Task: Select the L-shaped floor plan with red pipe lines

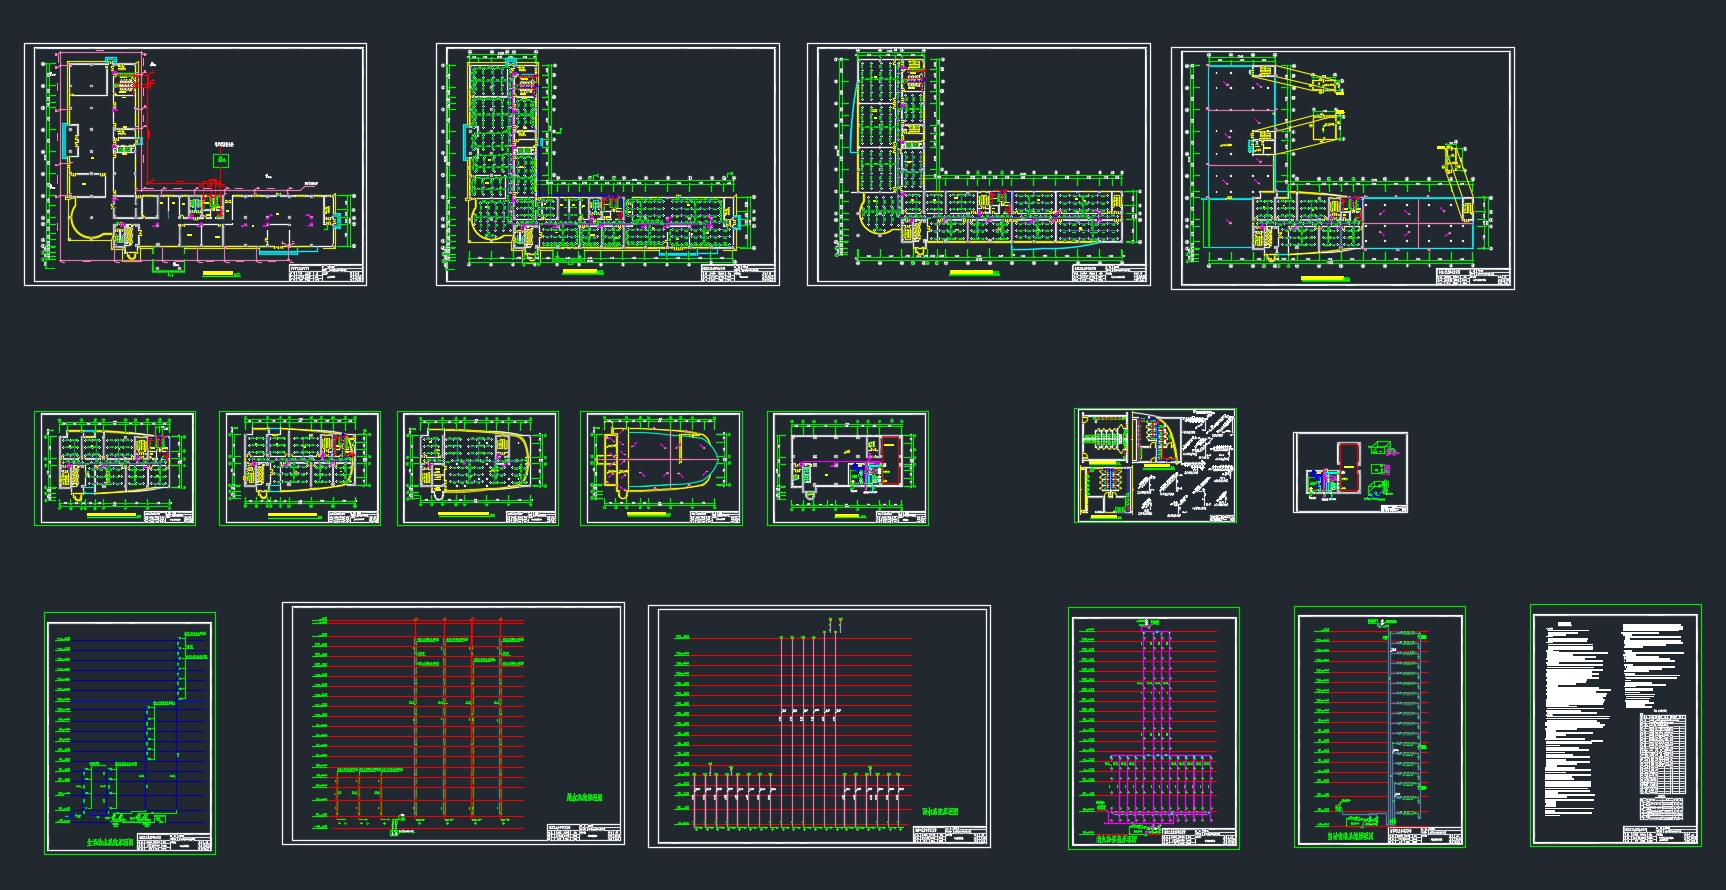Action: tap(195, 164)
